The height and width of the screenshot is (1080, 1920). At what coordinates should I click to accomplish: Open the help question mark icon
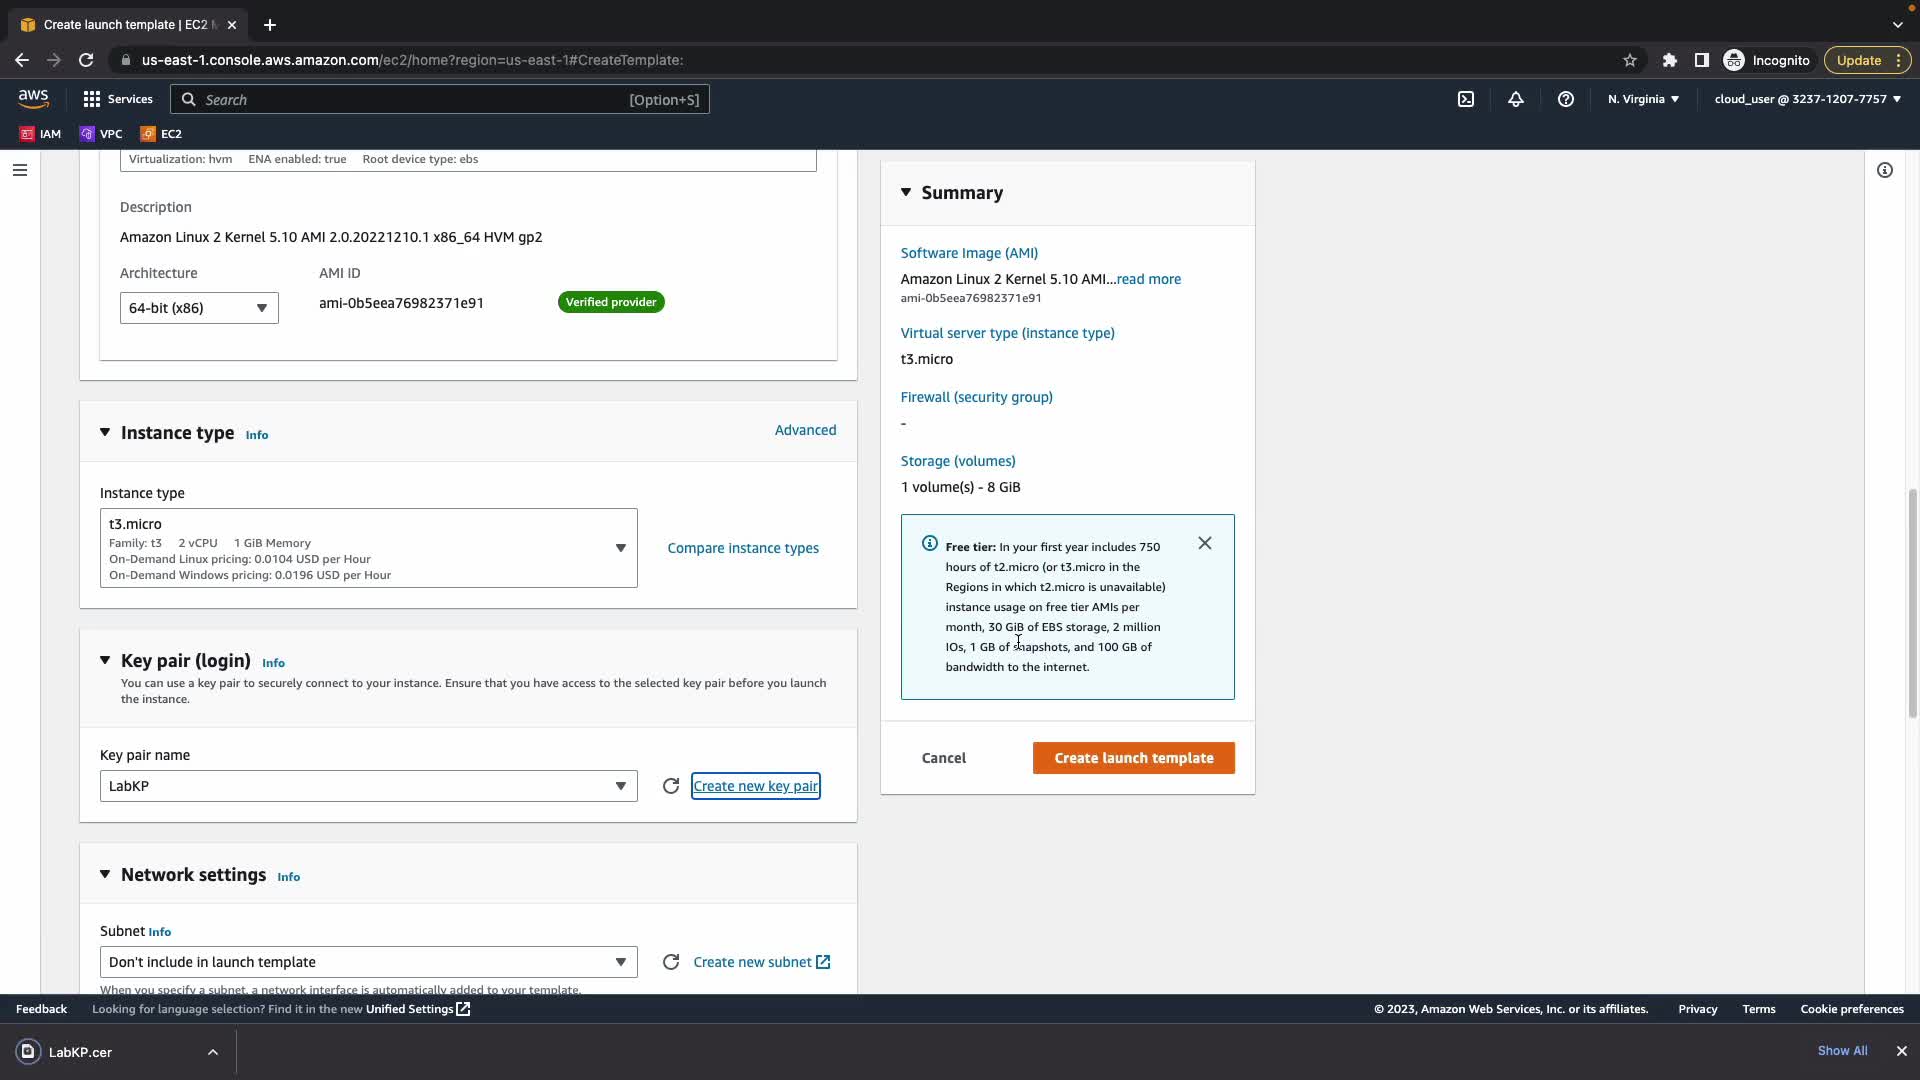(x=1566, y=99)
